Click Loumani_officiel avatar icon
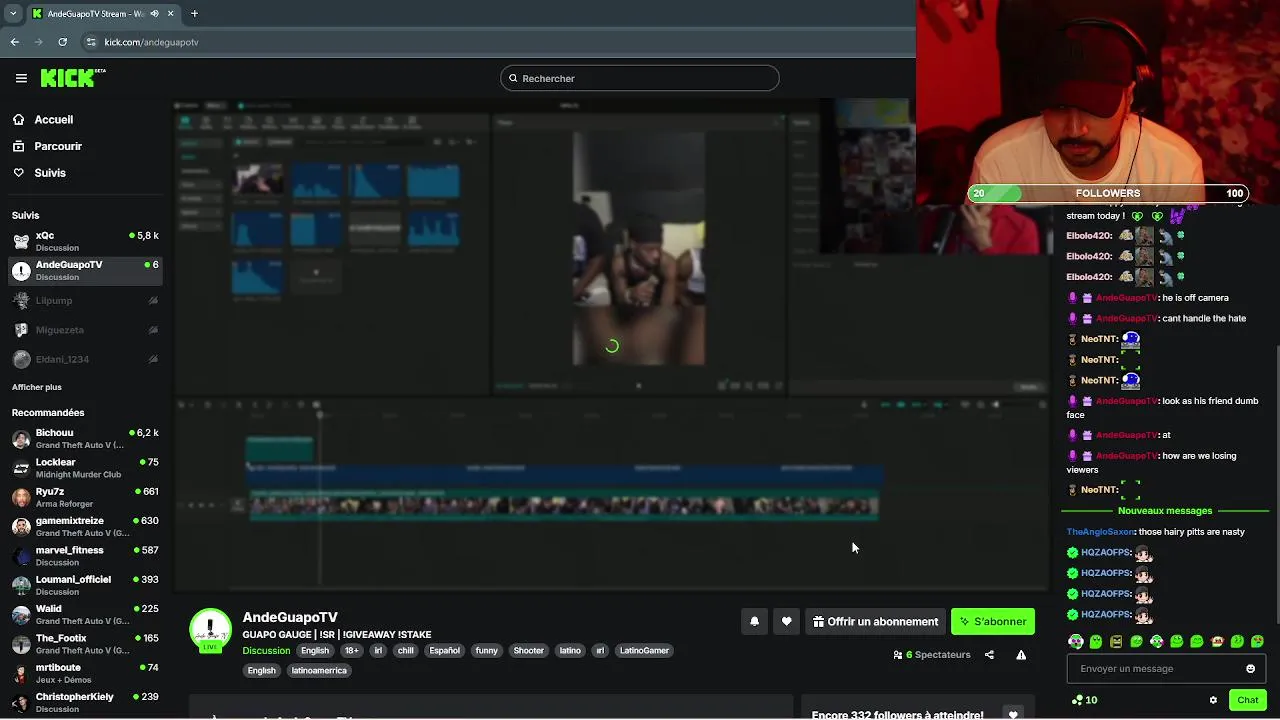The width and height of the screenshot is (1280, 720). pos(21,585)
